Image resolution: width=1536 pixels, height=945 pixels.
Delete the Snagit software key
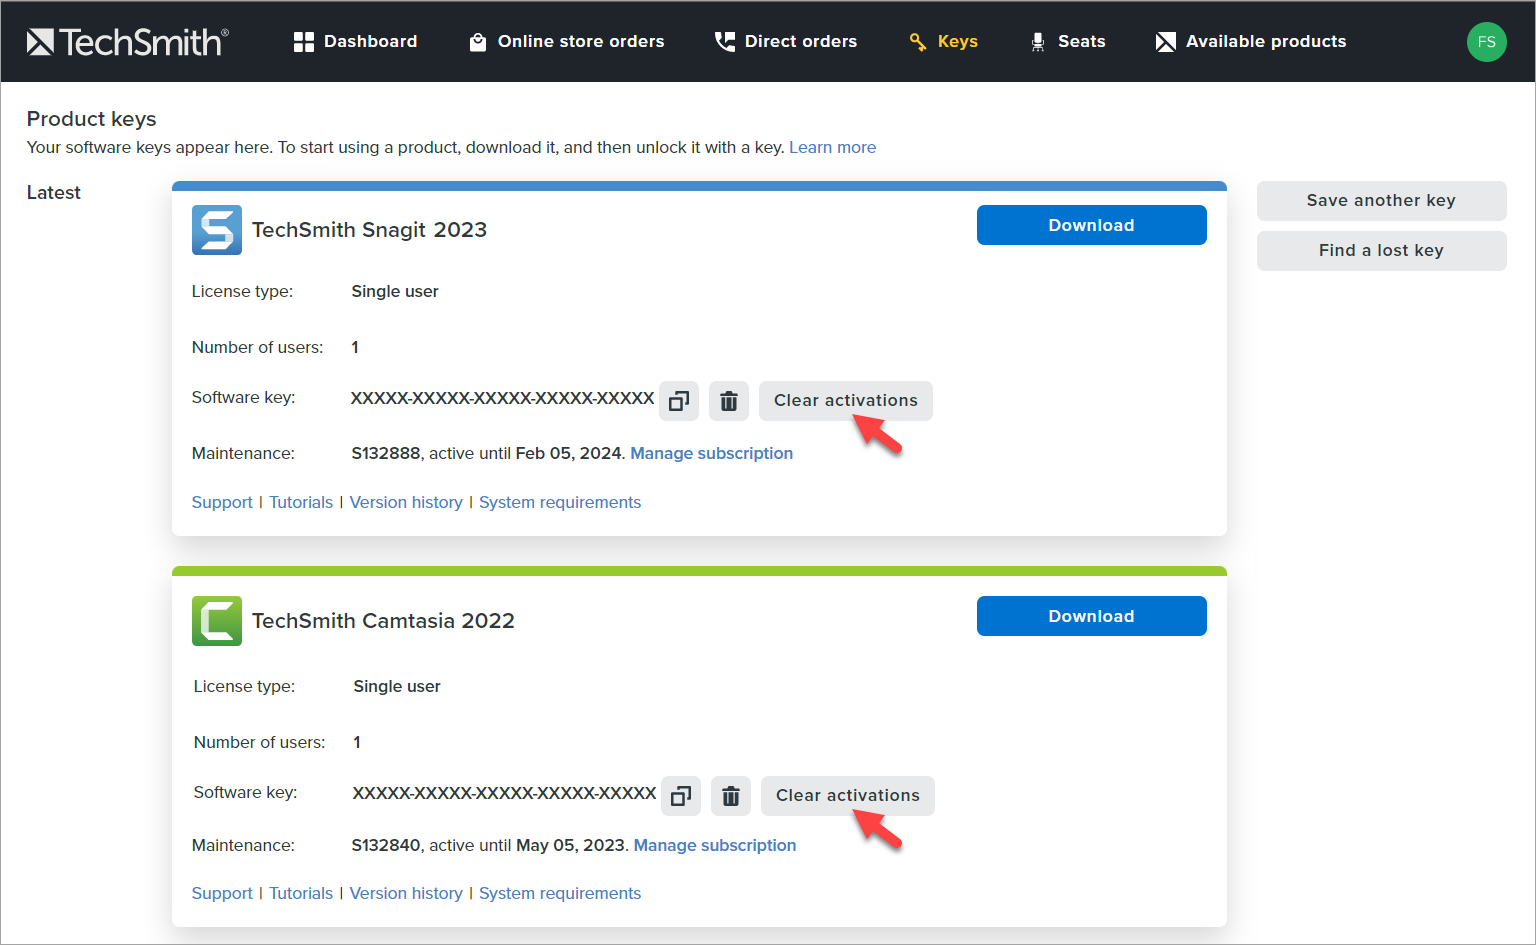(729, 400)
